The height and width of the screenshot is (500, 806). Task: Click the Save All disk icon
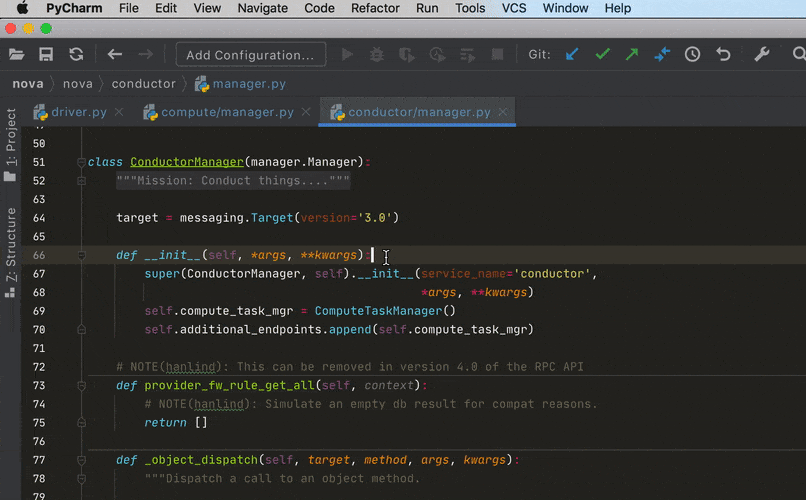coord(46,55)
